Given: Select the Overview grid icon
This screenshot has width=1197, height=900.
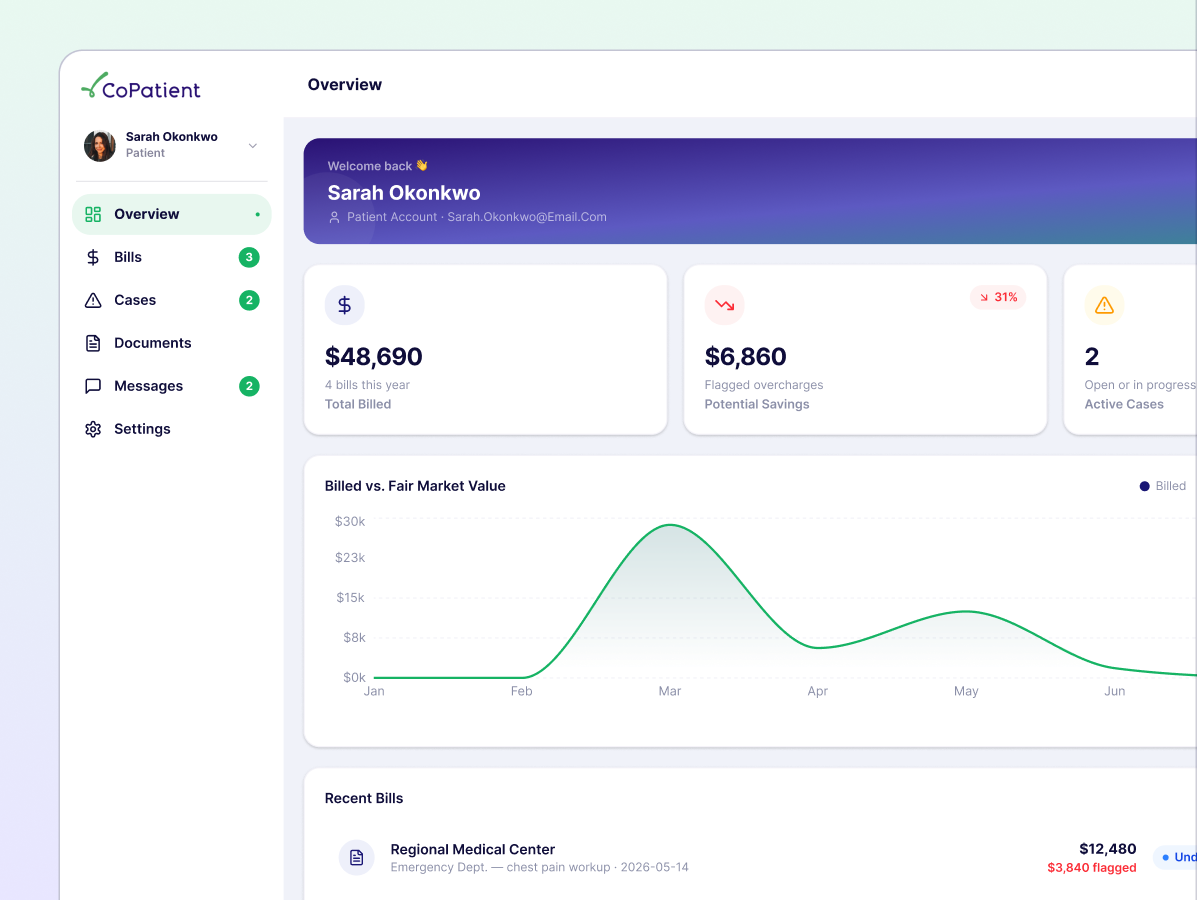Looking at the screenshot, I should point(93,215).
